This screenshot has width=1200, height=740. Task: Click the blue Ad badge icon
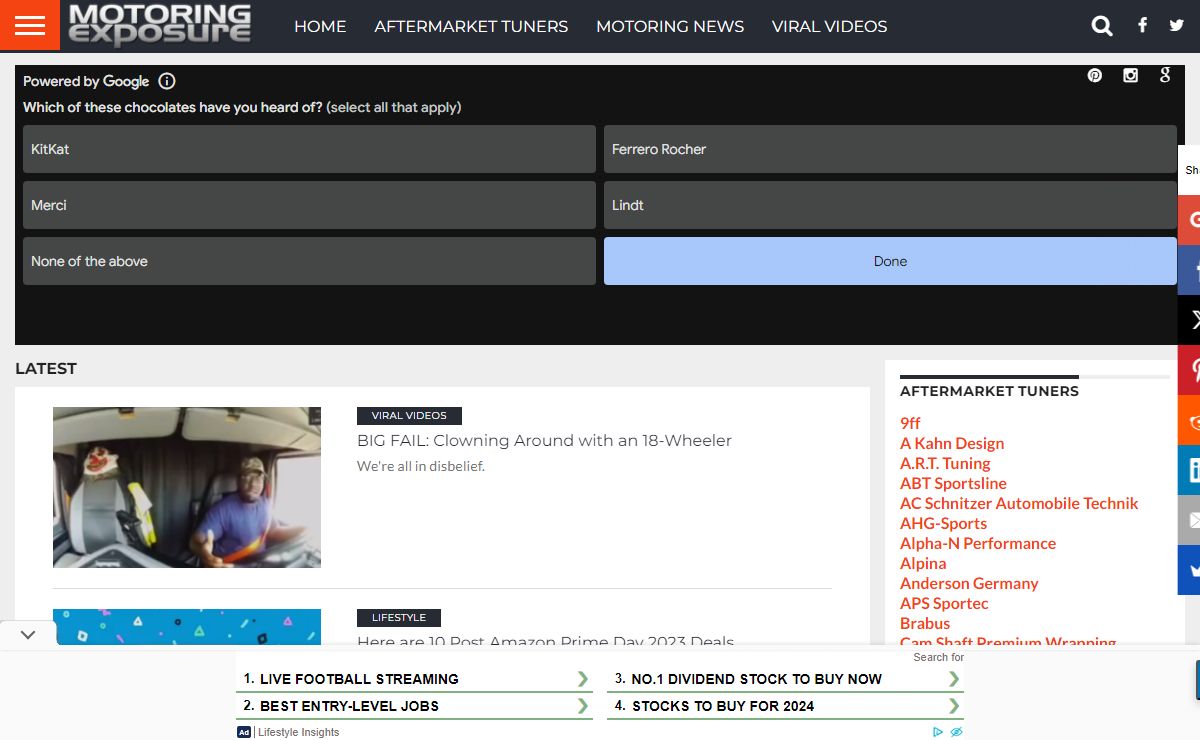(x=244, y=732)
